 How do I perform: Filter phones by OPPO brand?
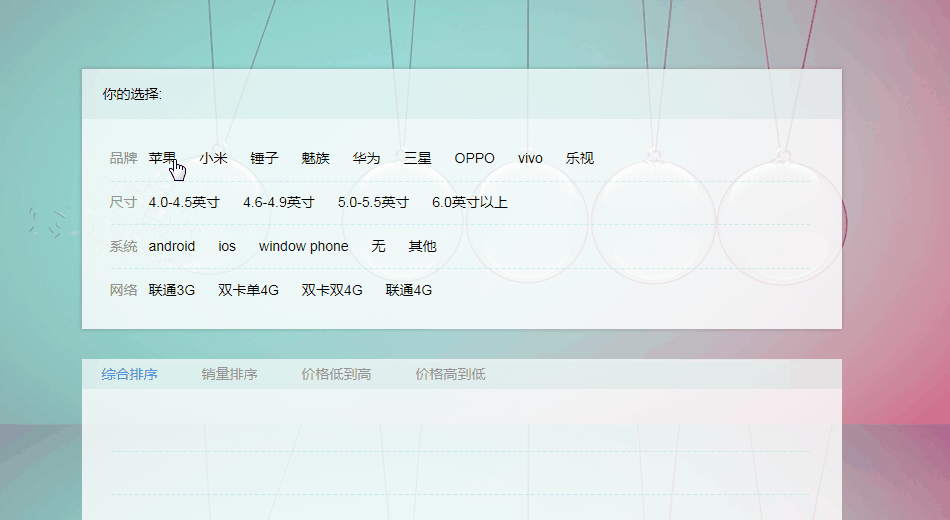[474, 158]
